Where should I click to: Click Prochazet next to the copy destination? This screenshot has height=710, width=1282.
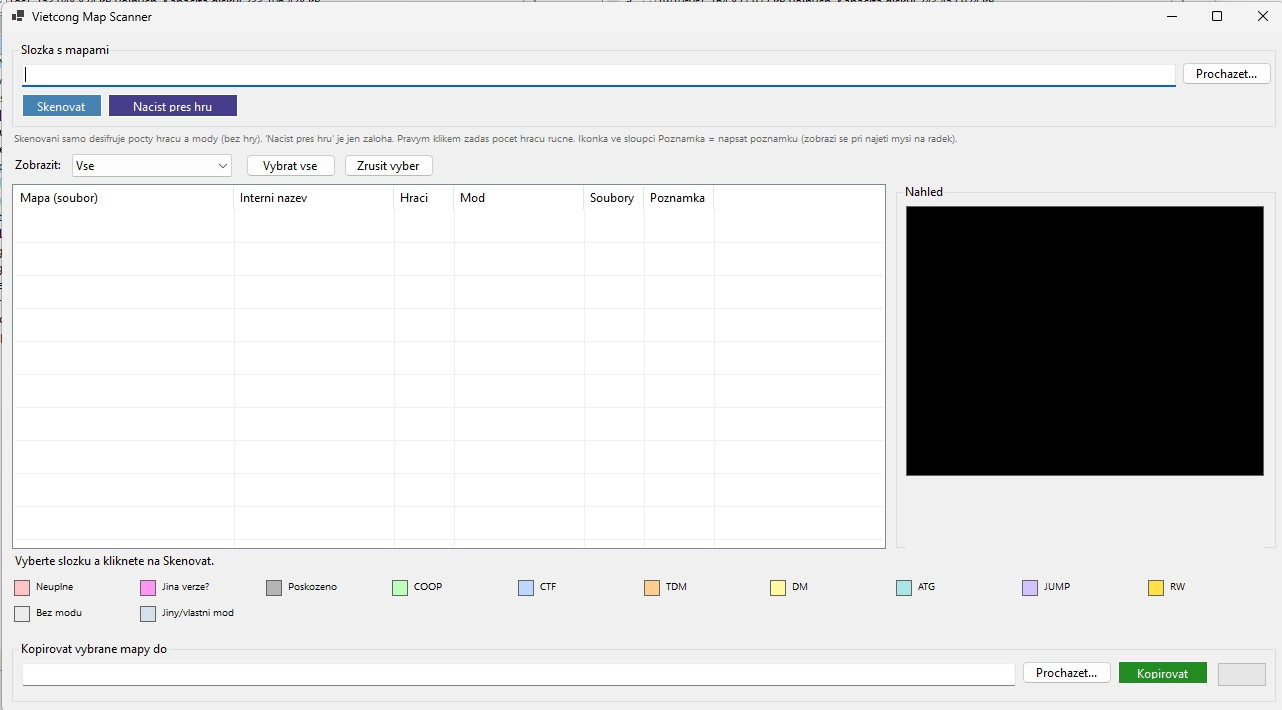[1067, 673]
